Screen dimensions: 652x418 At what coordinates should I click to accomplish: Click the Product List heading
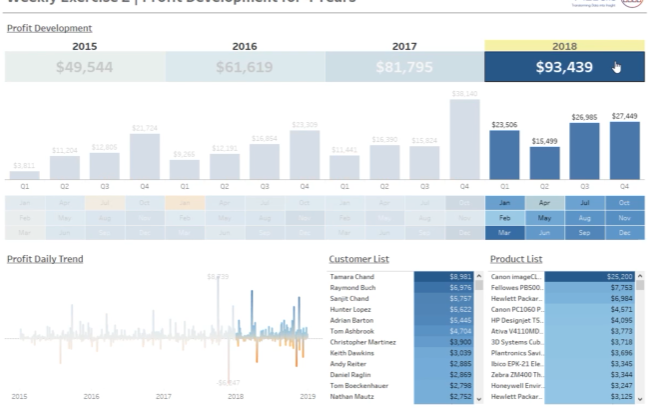pos(516,259)
